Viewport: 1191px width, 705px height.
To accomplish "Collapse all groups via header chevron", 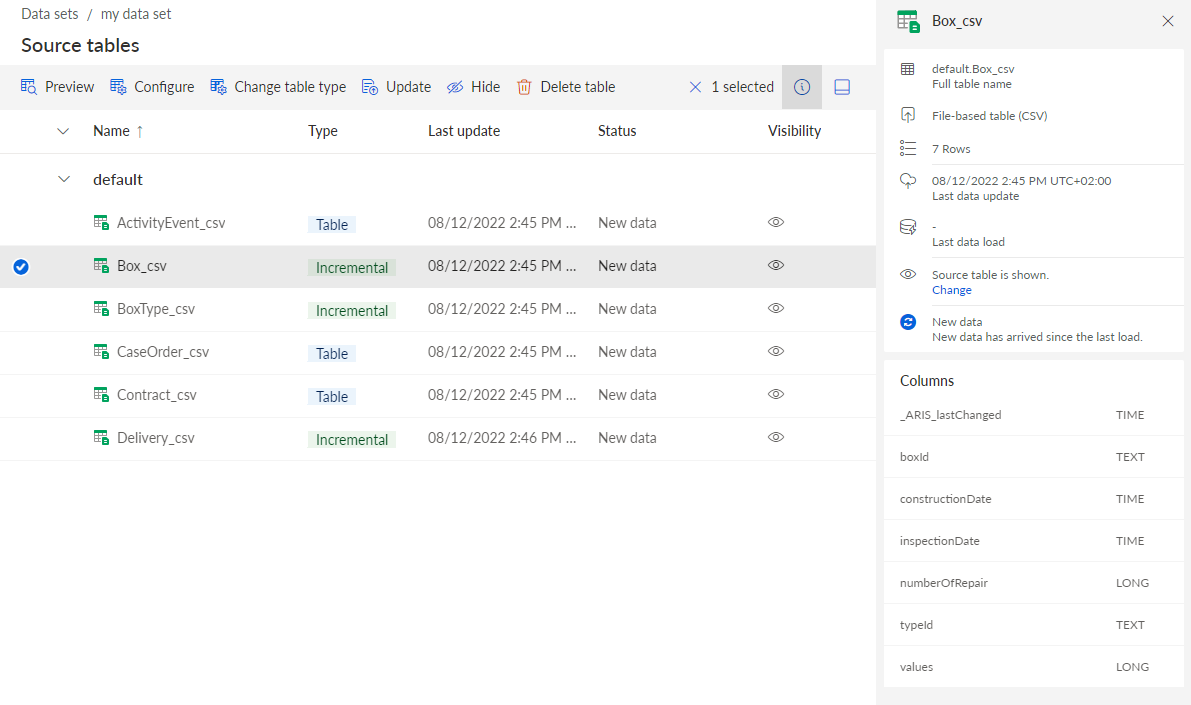I will (63, 131).
